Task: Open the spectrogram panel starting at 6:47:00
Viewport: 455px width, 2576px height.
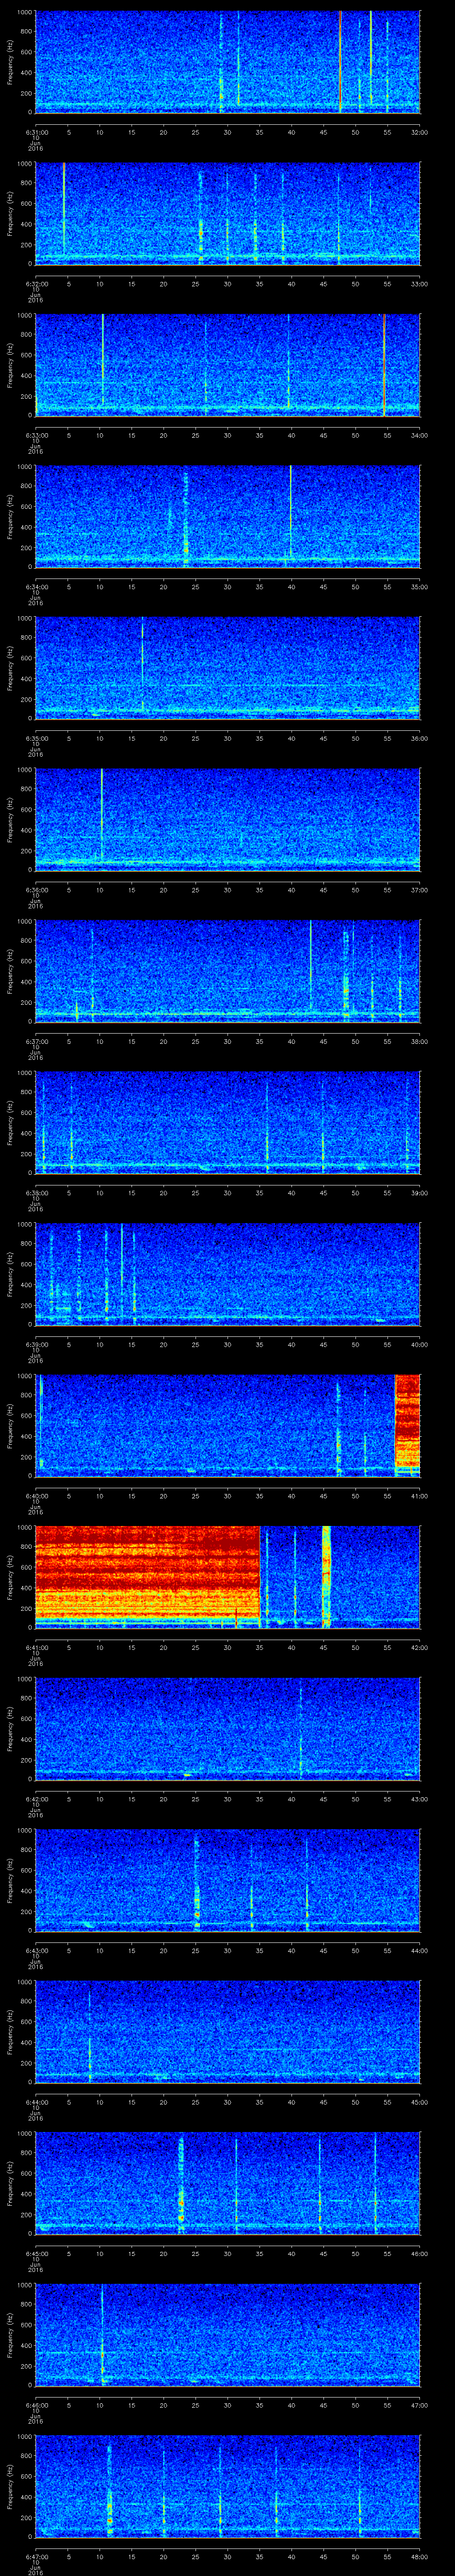Action: (227, 2487)
